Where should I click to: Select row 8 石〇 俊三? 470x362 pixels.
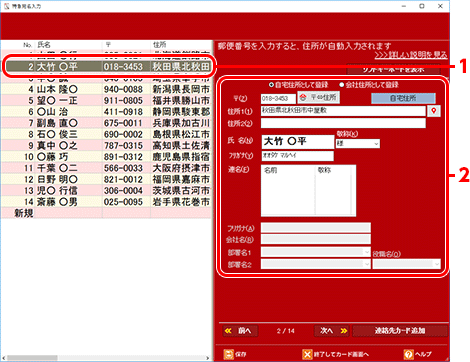tap(107, 134)
